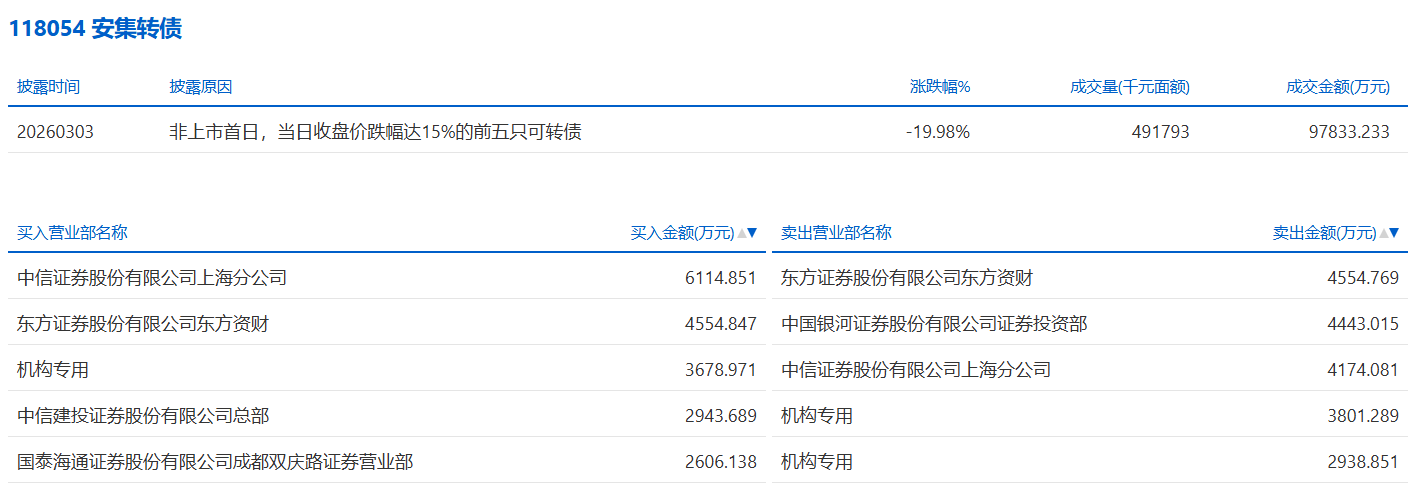Select the buy amount 4554.847
This screenshot has width=1415, height=483.
tap(721, 324)
